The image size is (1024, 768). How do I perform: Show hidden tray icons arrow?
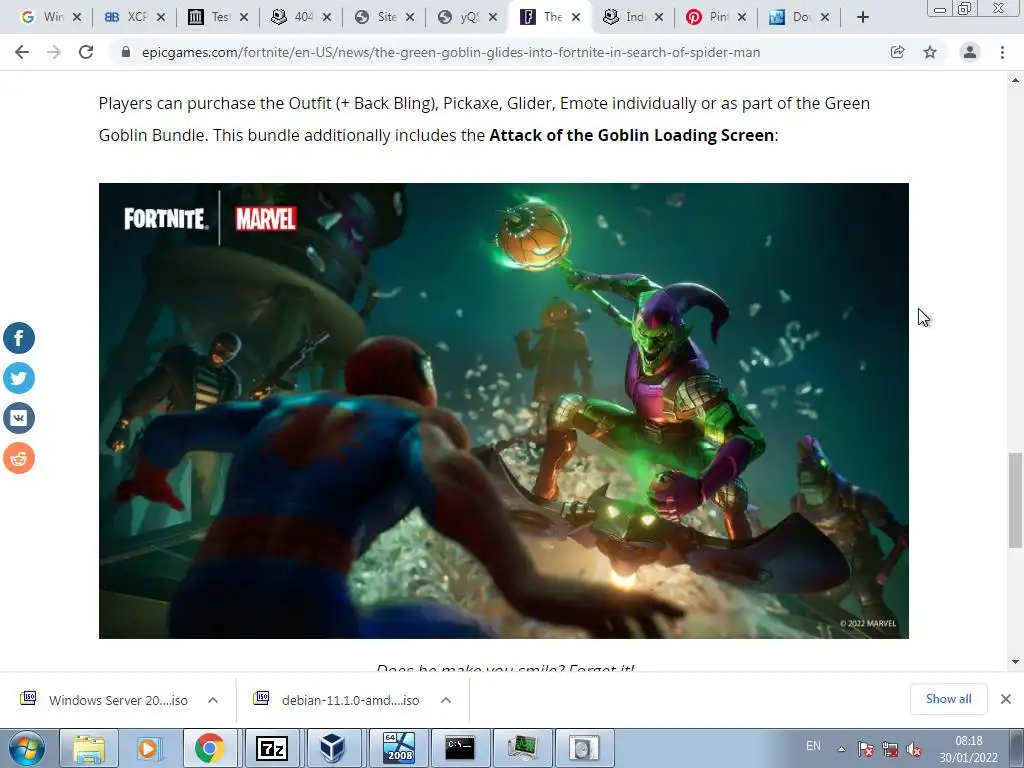pos(842,749)
